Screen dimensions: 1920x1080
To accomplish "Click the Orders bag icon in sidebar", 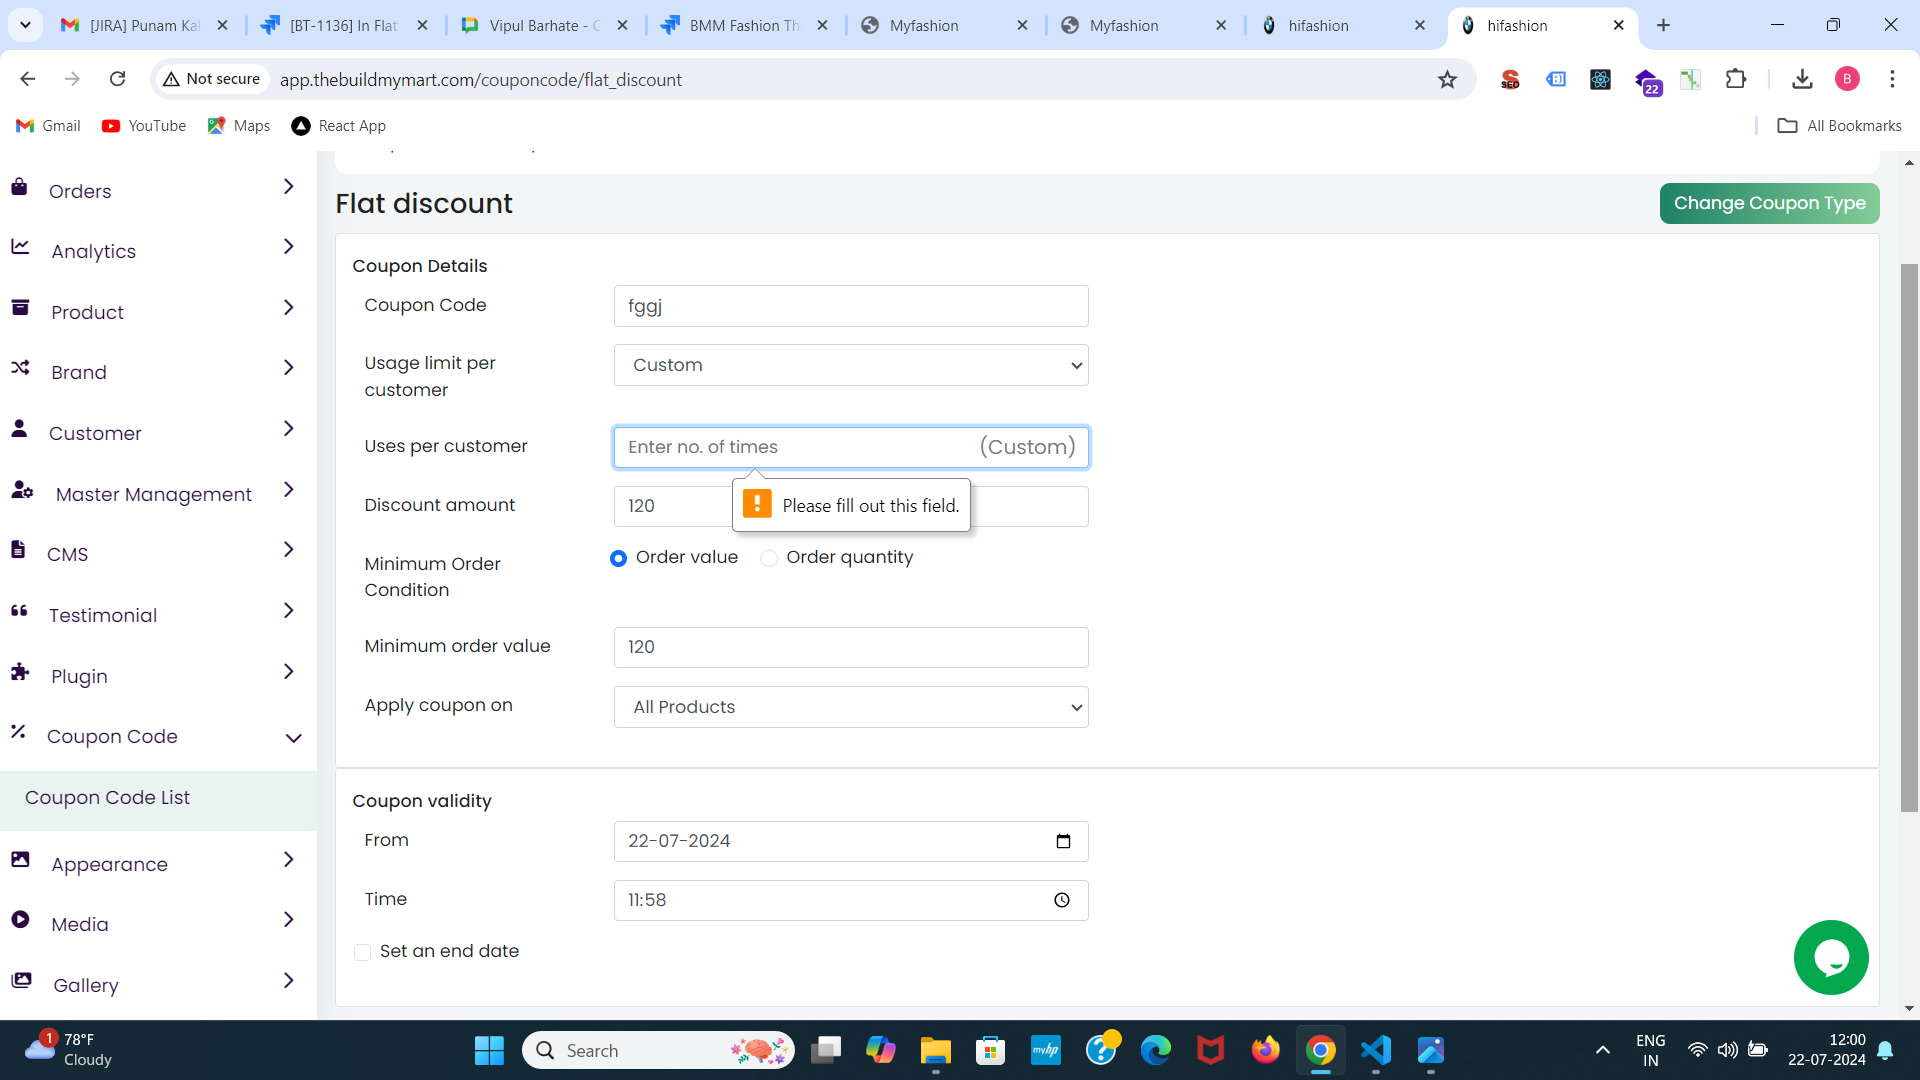I will tap(19, 187).
